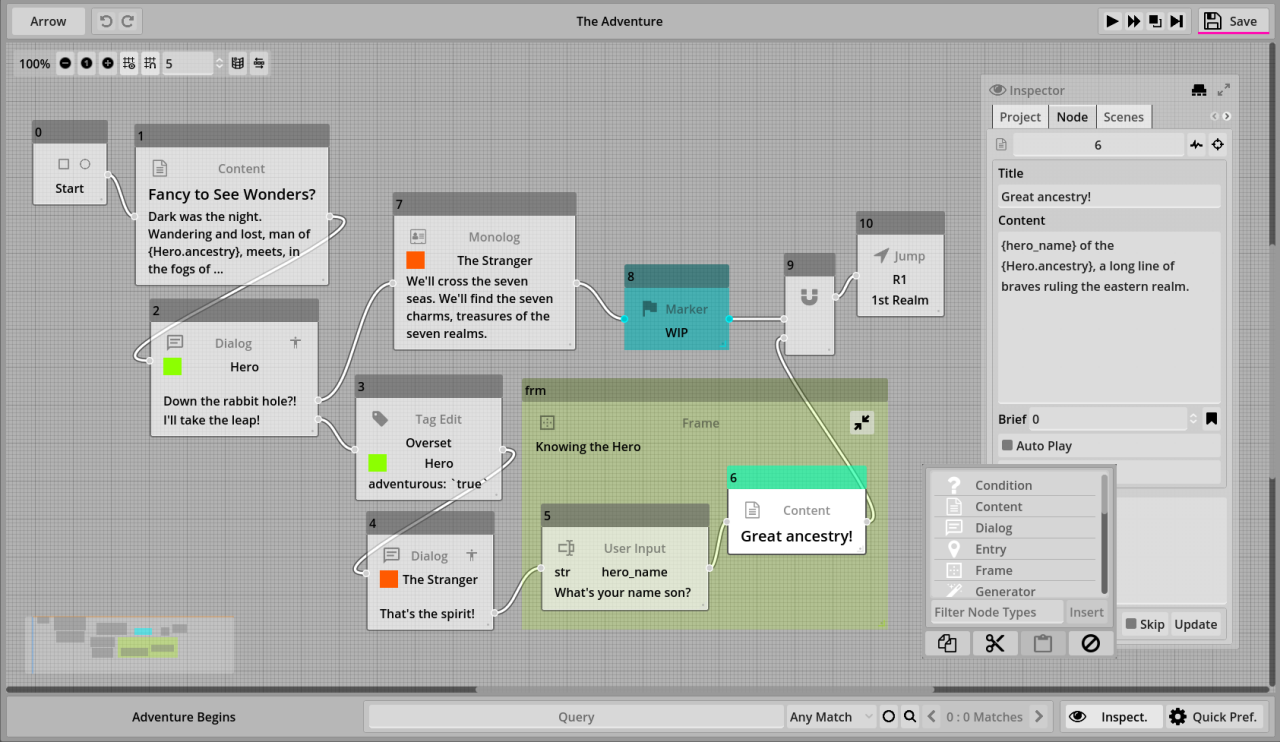Image resolution: width=1280 pixels, height=742 pixels.
Task: Click the Stranger orange swatch in node 7
Action: 415,260
